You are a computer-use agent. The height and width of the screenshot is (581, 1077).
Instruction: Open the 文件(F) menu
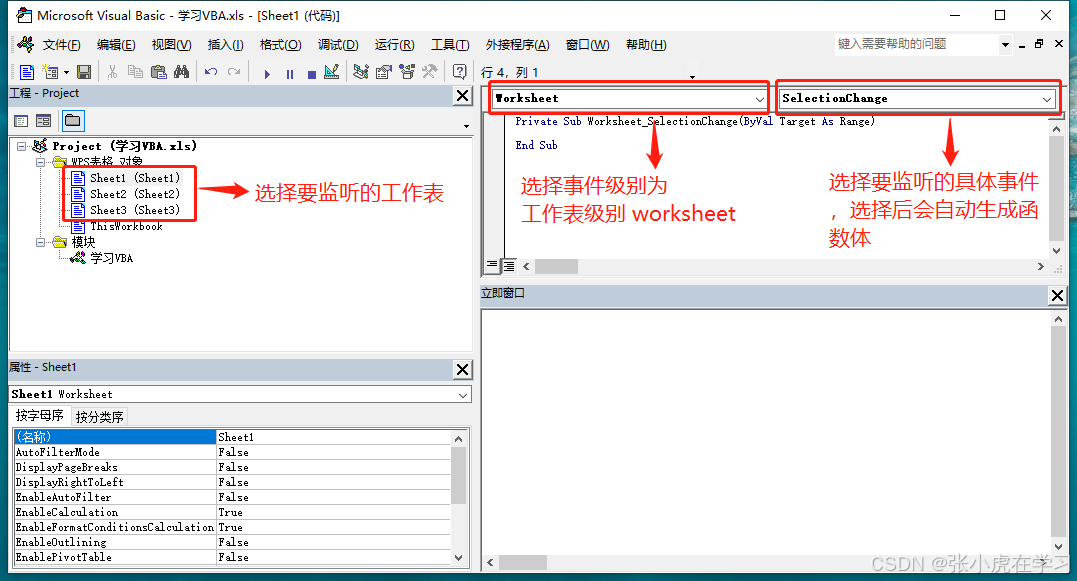(61, 45)
